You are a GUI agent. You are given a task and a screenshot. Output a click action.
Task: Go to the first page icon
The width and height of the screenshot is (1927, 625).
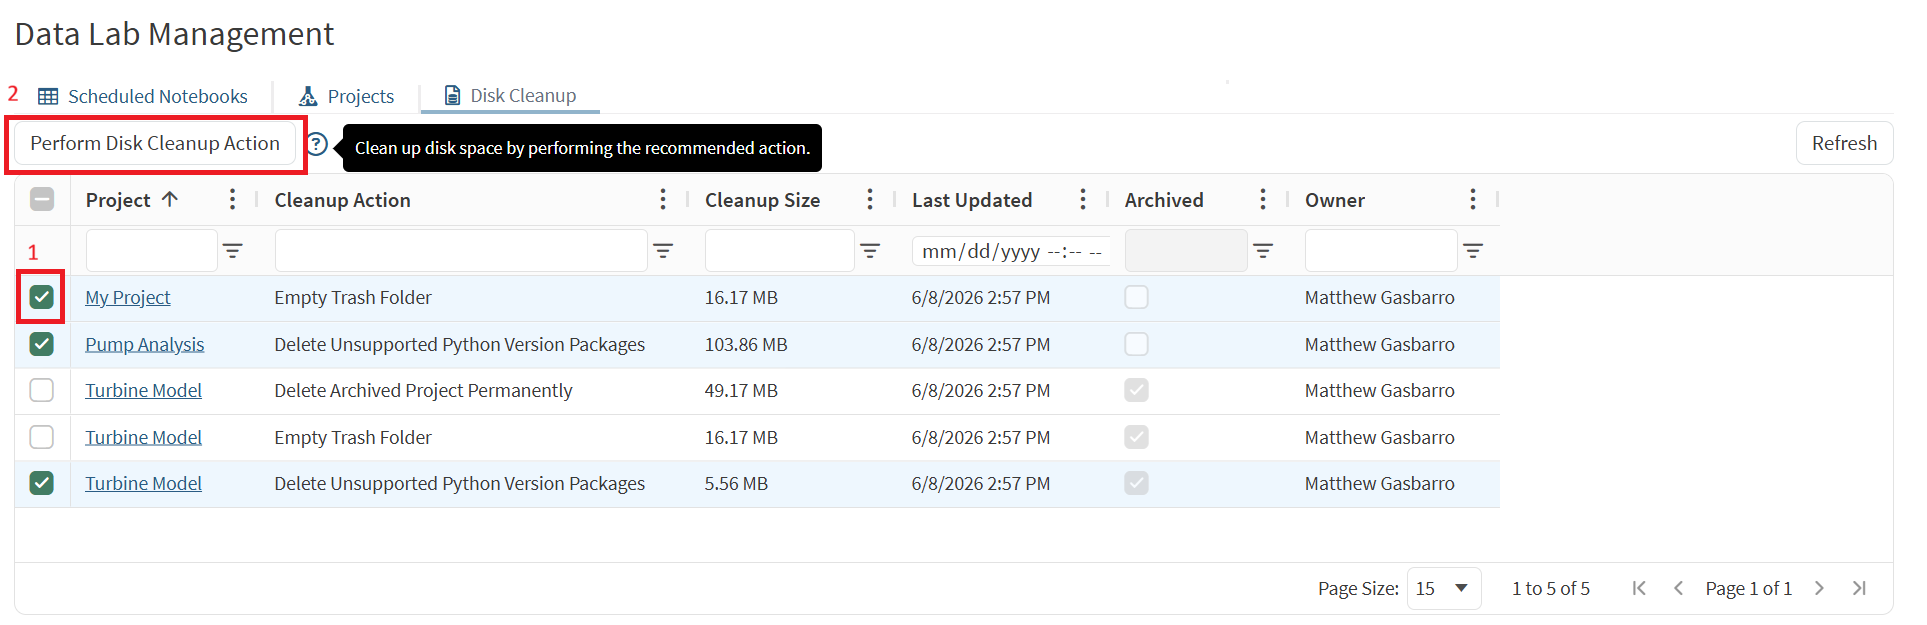click(1639, 588)
